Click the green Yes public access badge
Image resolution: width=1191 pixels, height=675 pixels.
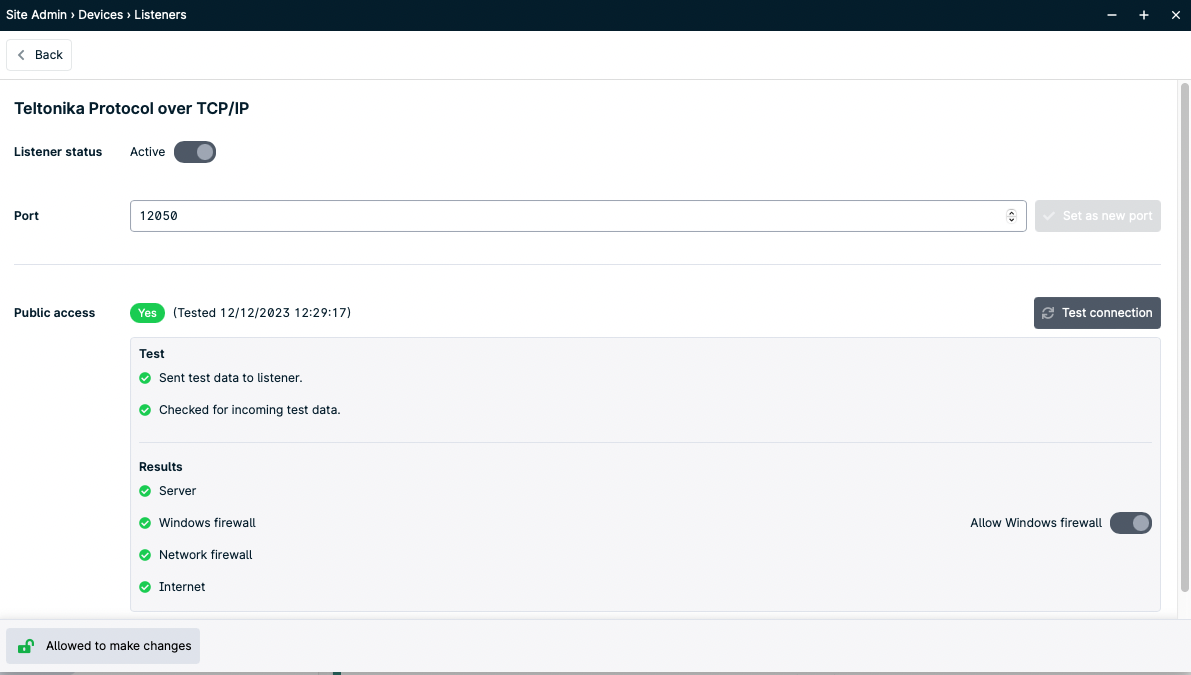click(x=147, y=313)
